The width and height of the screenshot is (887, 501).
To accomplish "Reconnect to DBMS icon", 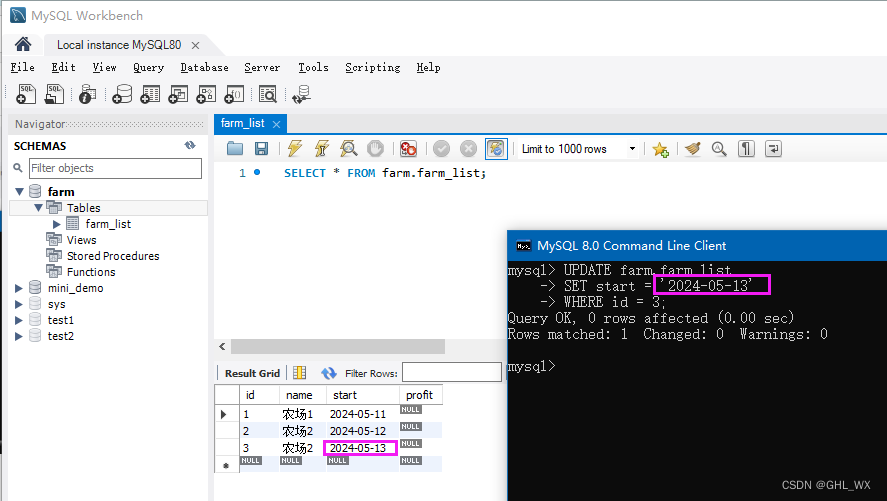I will point(302,94).
